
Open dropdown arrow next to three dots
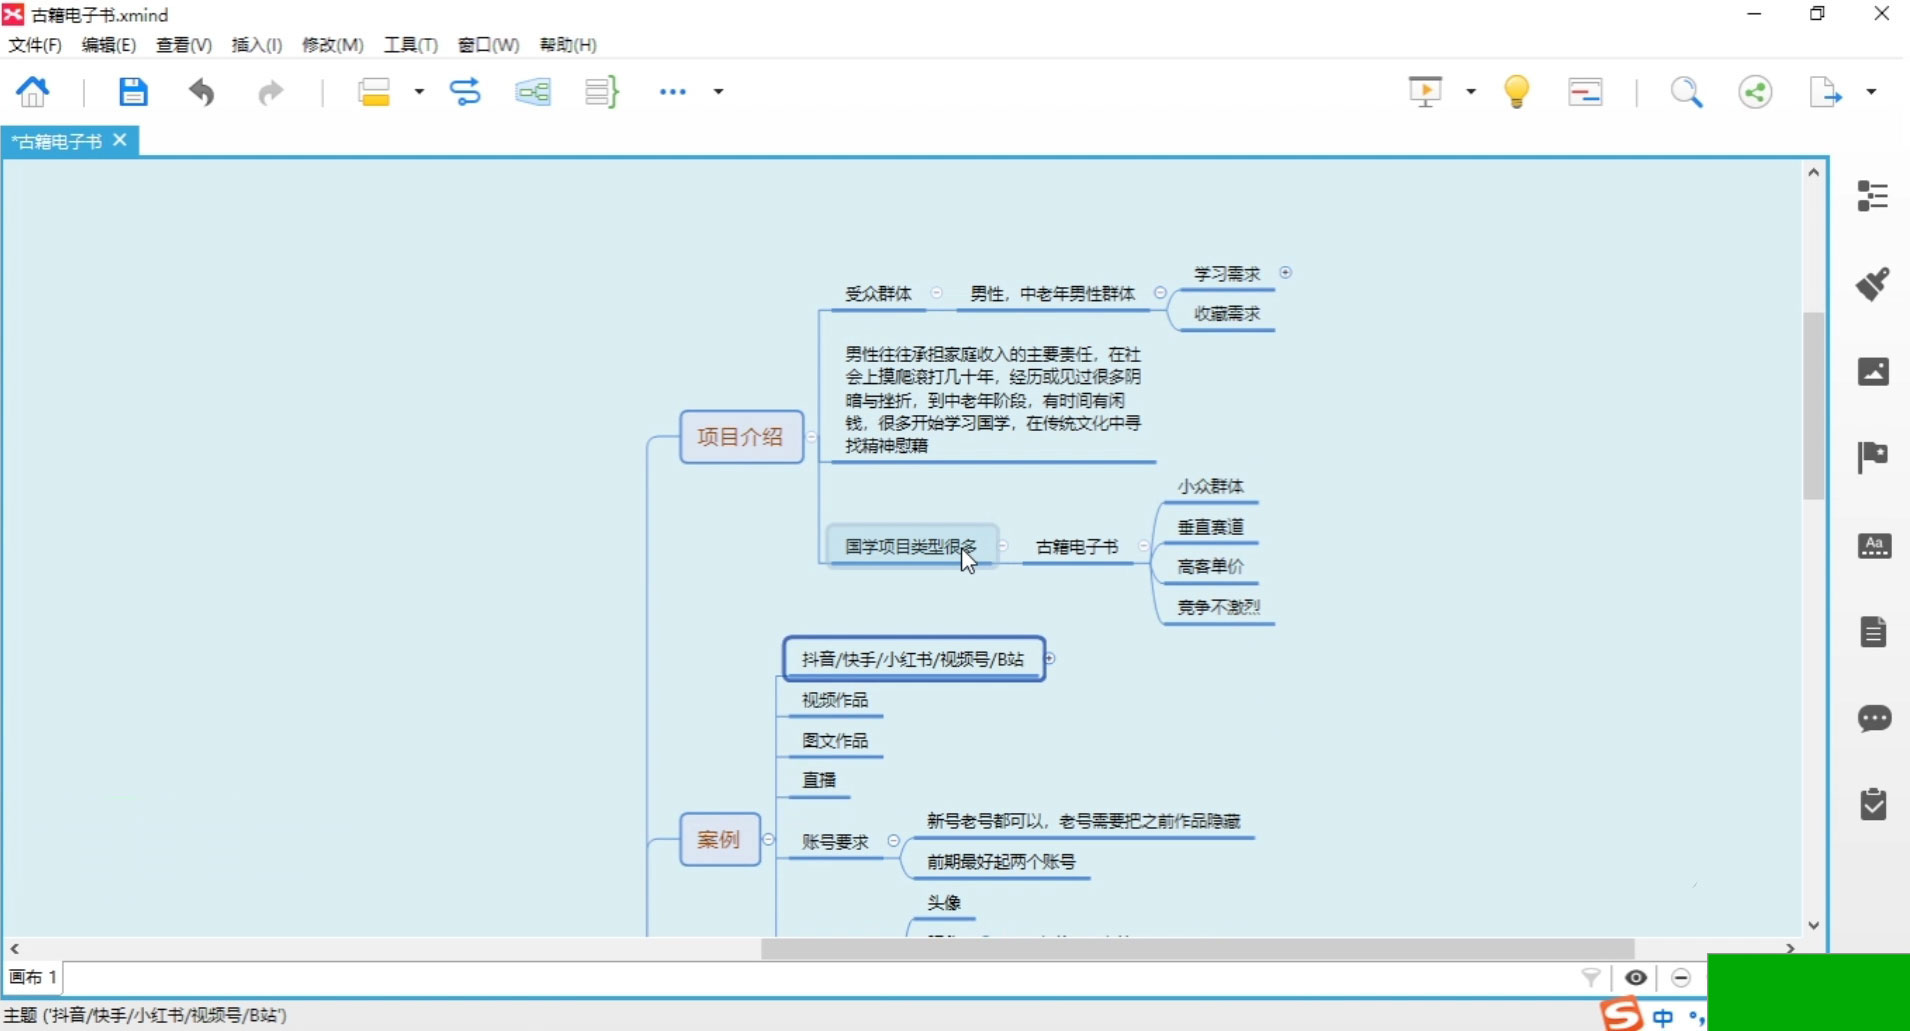tap(718, 92)
